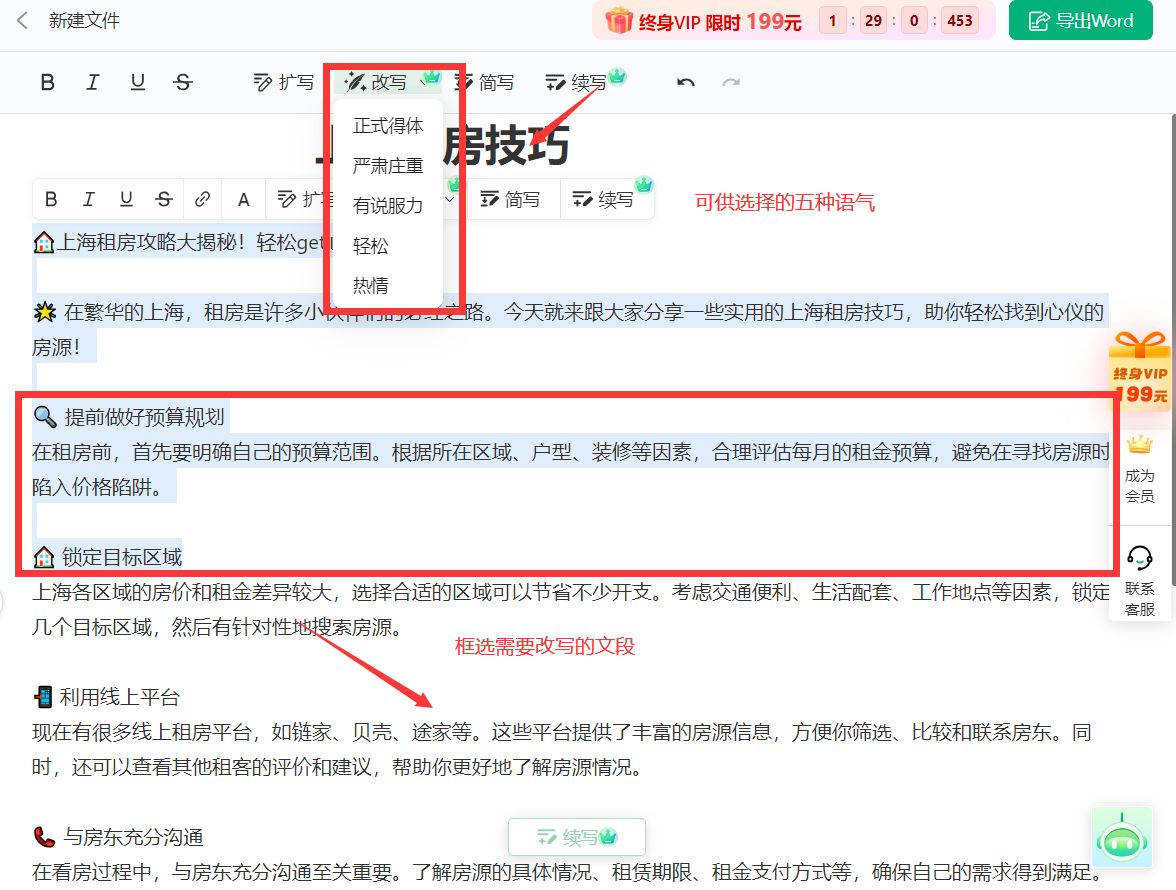
Task: Expand the floating toolbar dropdown chevron
Action: click(x=450, y=199)
